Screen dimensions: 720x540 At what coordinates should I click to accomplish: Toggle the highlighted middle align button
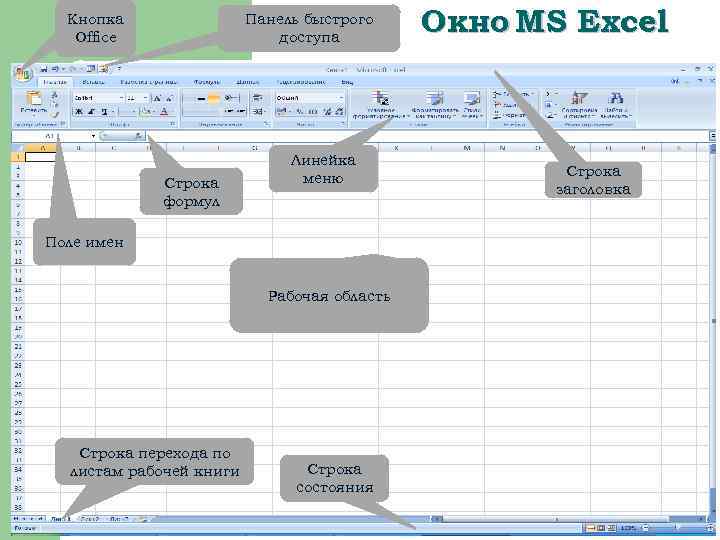(x=214, y=98)
